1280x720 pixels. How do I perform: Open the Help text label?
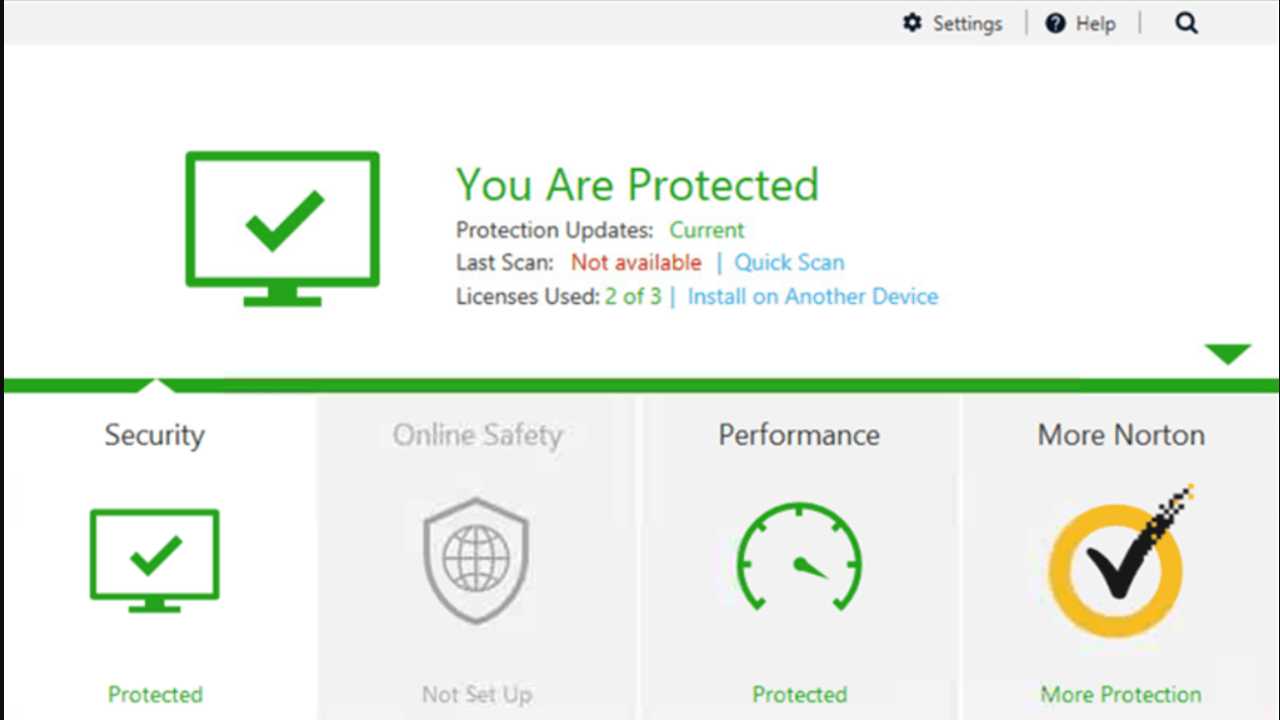pyautogui.click(x=1096, y=24)
